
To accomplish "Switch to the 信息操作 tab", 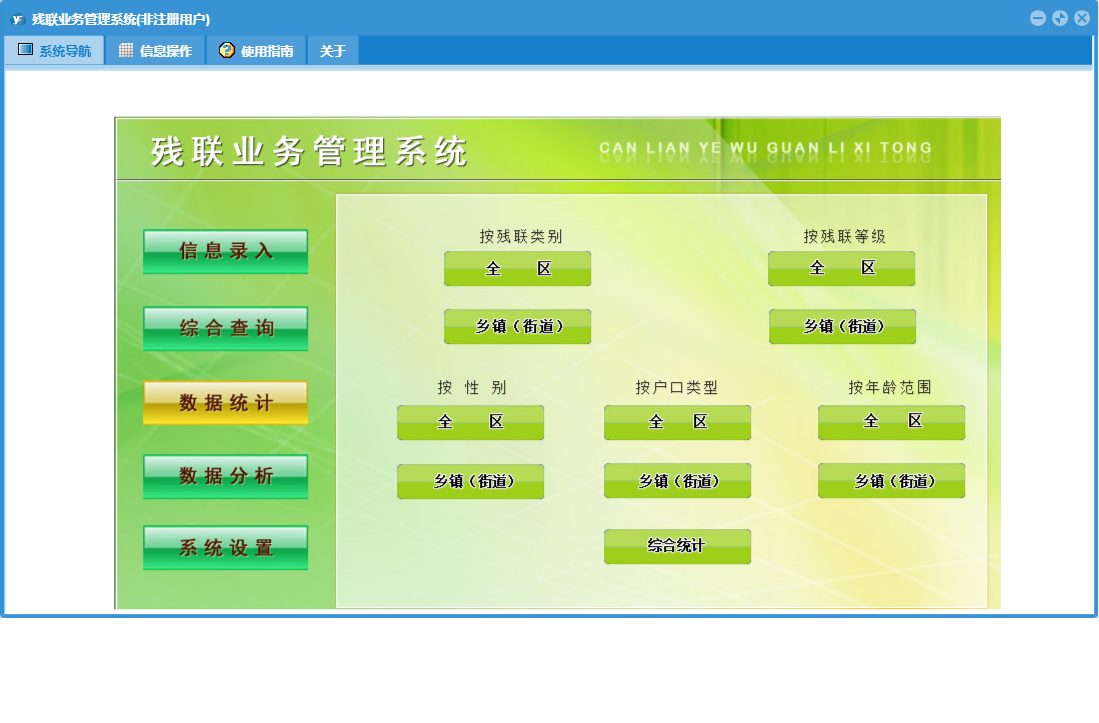I will [x=156, y=50].
